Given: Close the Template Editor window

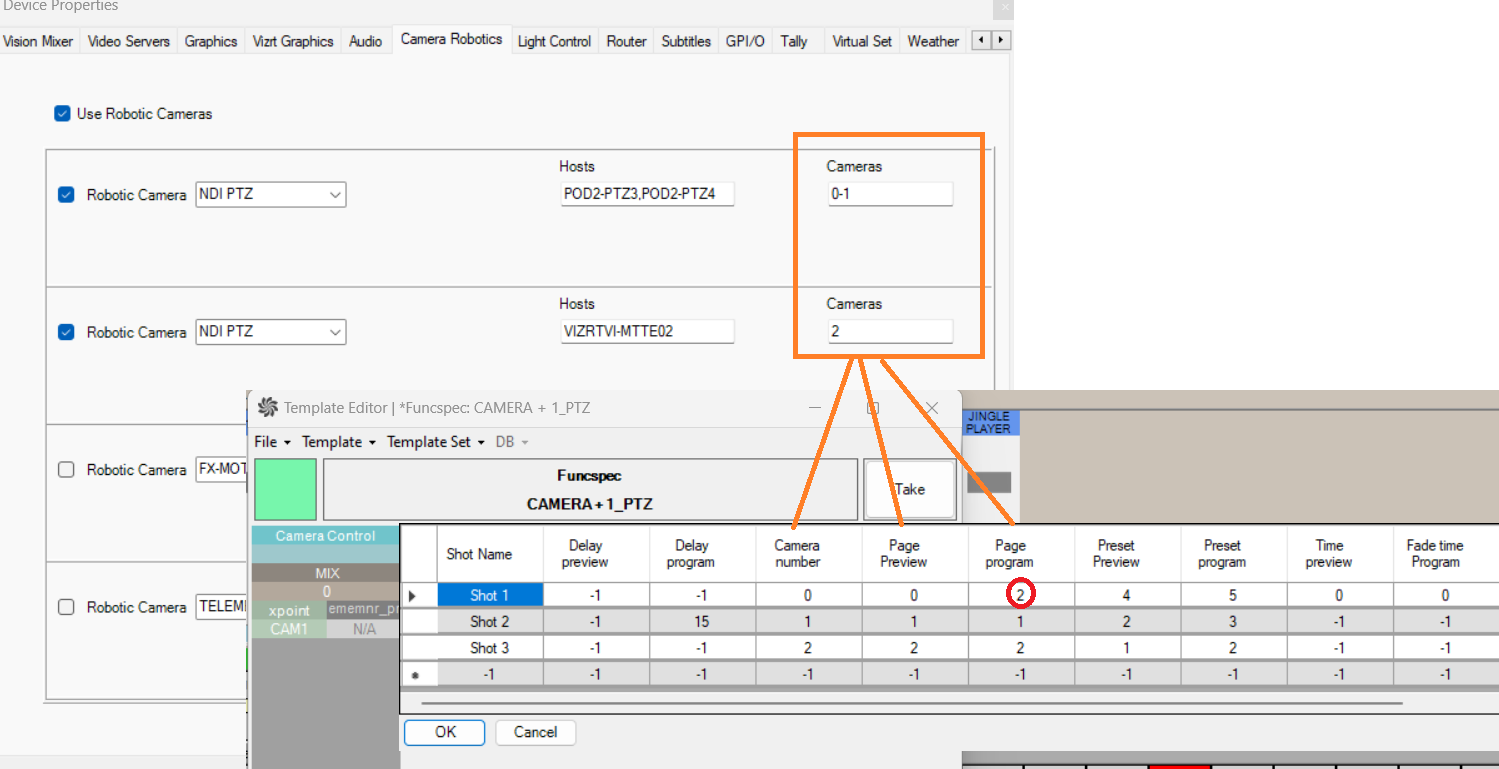Looking at the screenshot, I should pos(932,408).
